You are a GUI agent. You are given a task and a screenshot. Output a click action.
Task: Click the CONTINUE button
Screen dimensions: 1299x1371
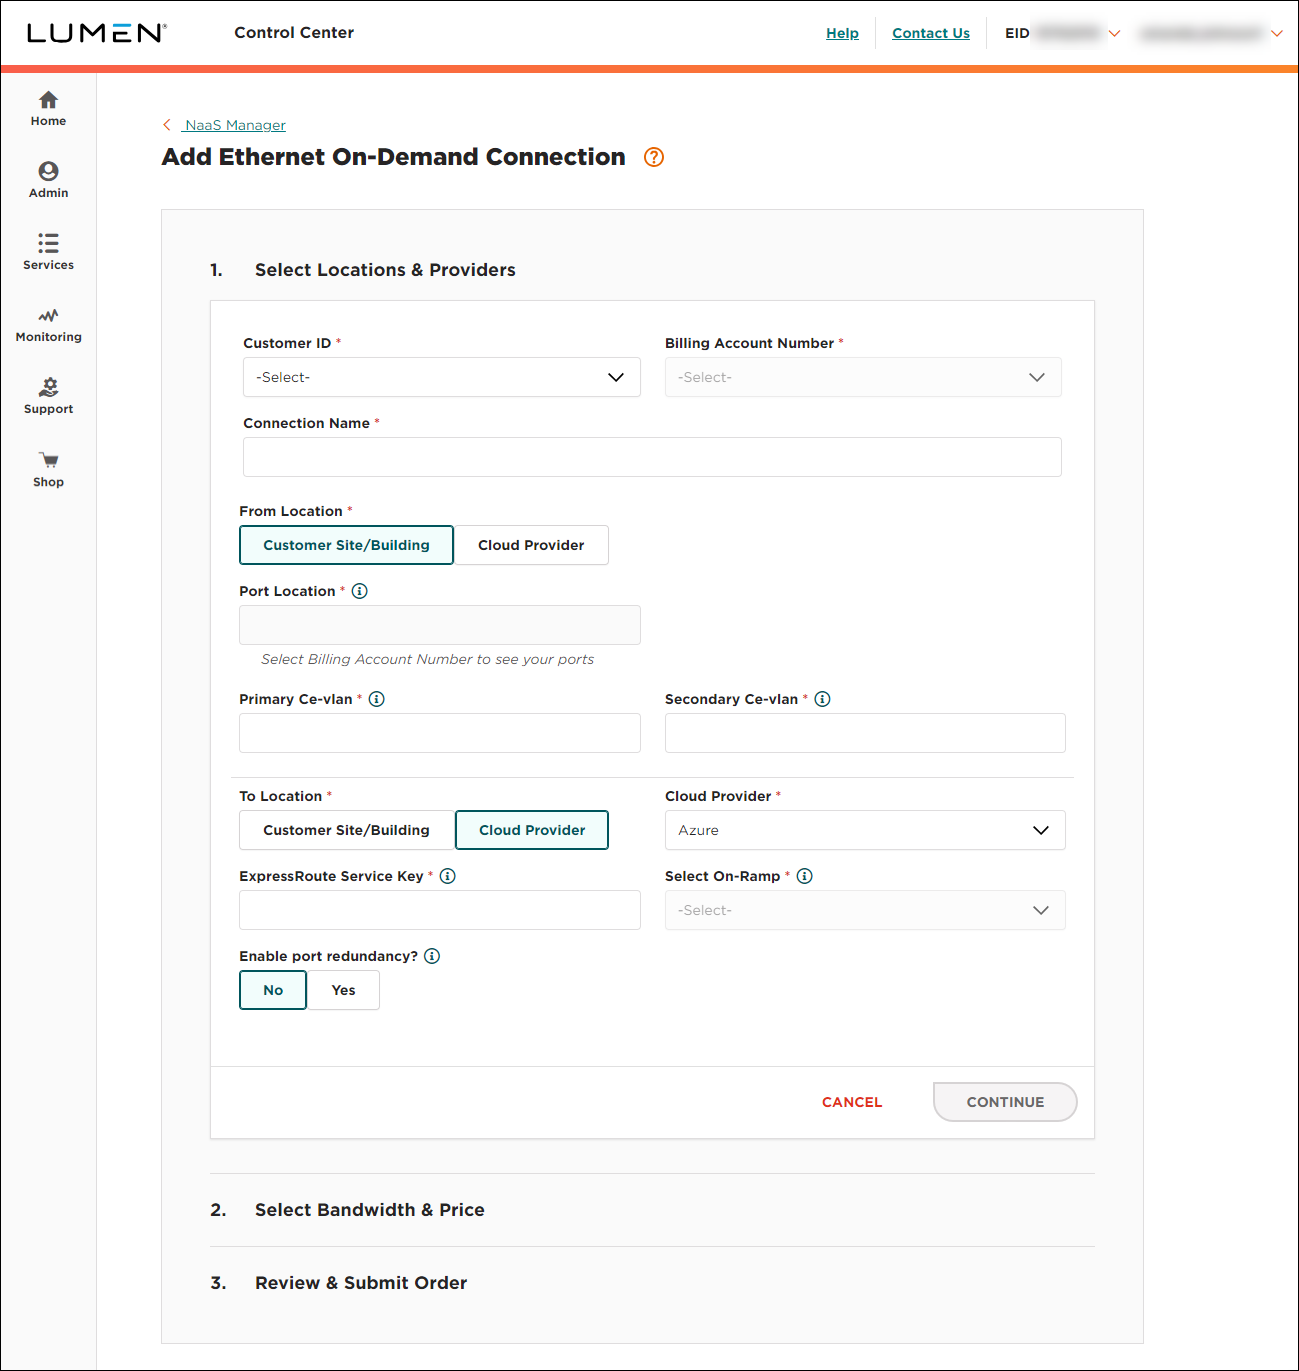click(x=1005, y=1102)
